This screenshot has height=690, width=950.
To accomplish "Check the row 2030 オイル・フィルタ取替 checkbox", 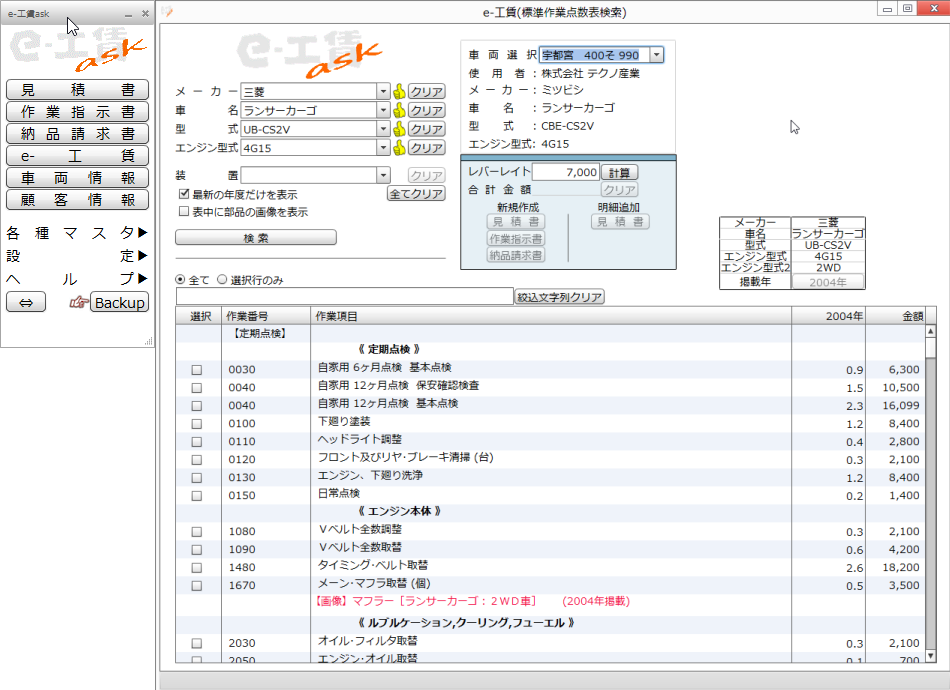I will pos(196,643).
